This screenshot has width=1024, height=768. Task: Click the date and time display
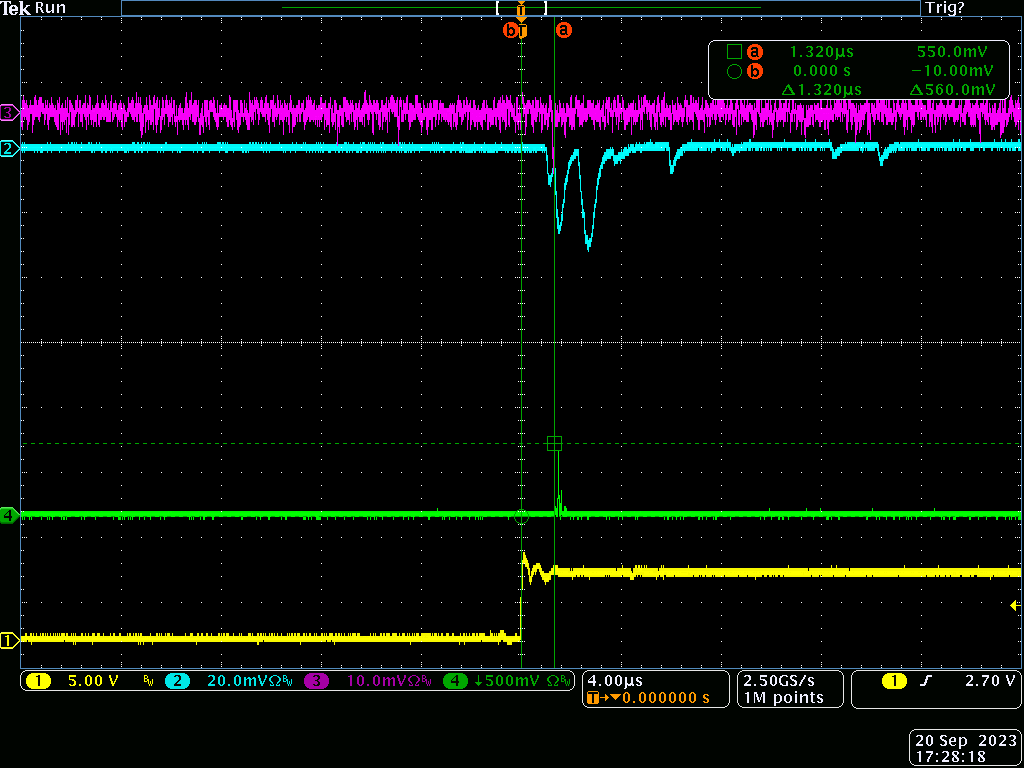(x=966, y=749)
